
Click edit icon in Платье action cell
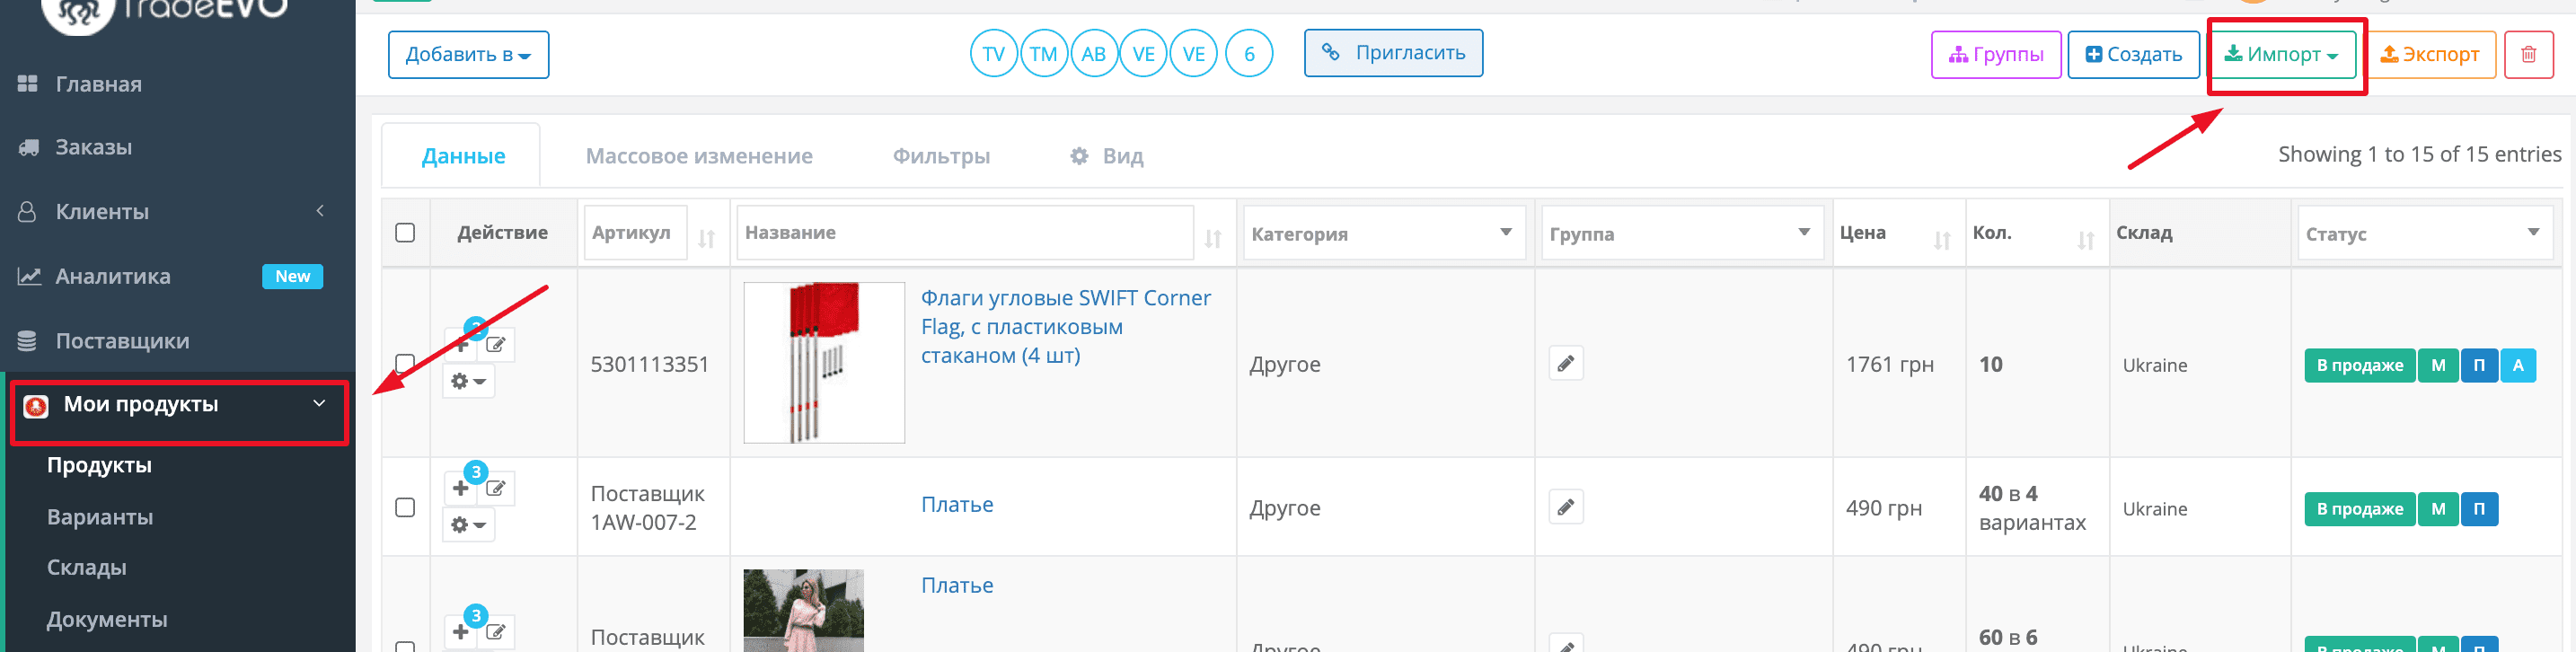(x=497, y=488)
